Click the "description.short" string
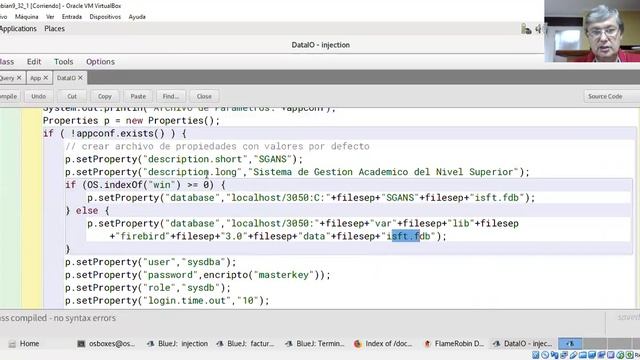Image resolution: width=640 pixels, height=360 pixels. click(195, 159)
